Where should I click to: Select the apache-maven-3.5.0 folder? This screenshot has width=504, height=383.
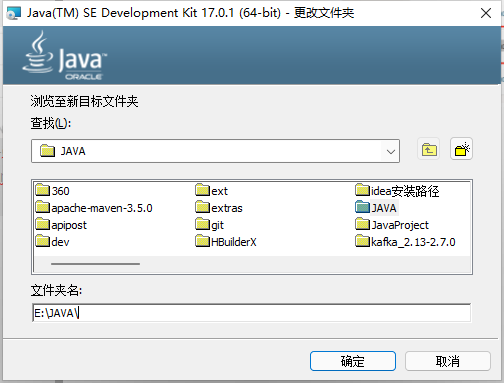point(94,208)
